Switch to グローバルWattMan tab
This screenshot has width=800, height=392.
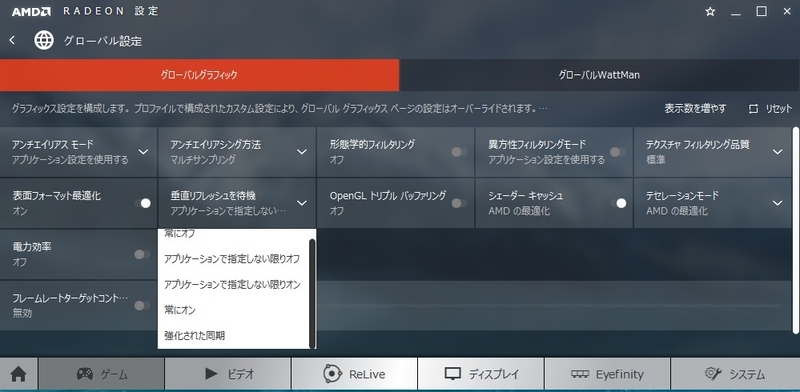(599, 75)
